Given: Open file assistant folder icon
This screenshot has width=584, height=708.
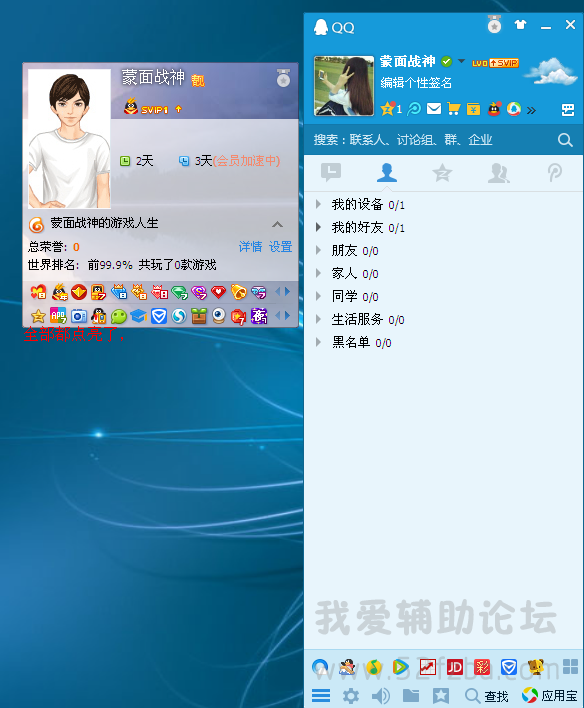Looking at the screenshot, I should click(411, 696).
